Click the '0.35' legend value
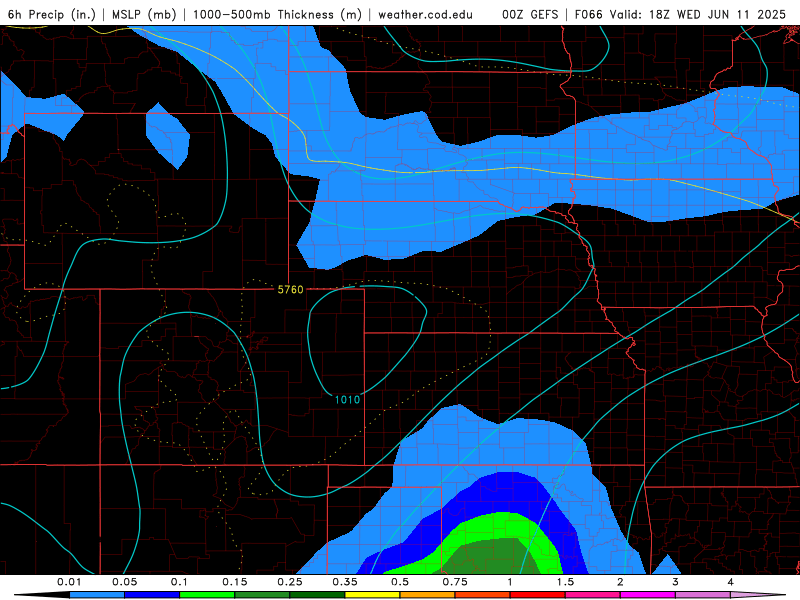The width and height of the screenshot is (800, 600). 345,582
